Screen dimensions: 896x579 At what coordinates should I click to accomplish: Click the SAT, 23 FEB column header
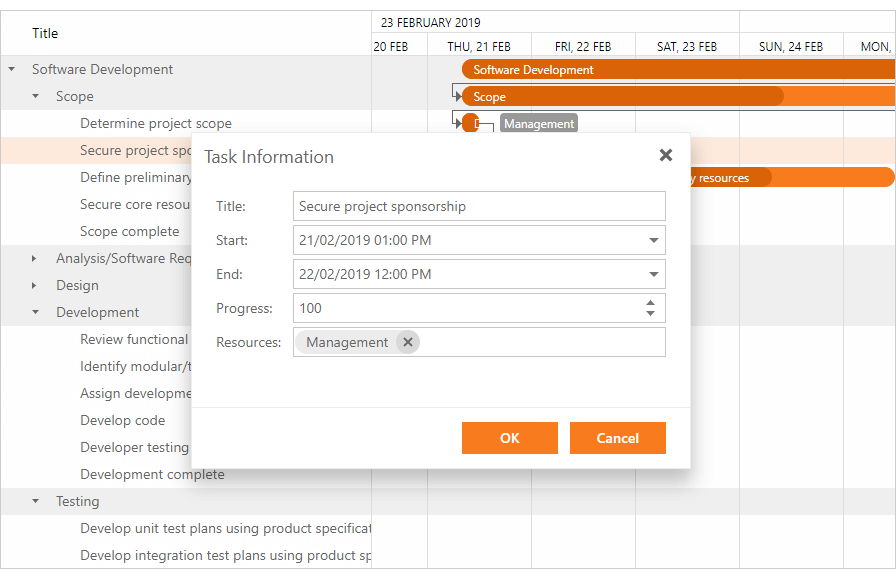687,46
